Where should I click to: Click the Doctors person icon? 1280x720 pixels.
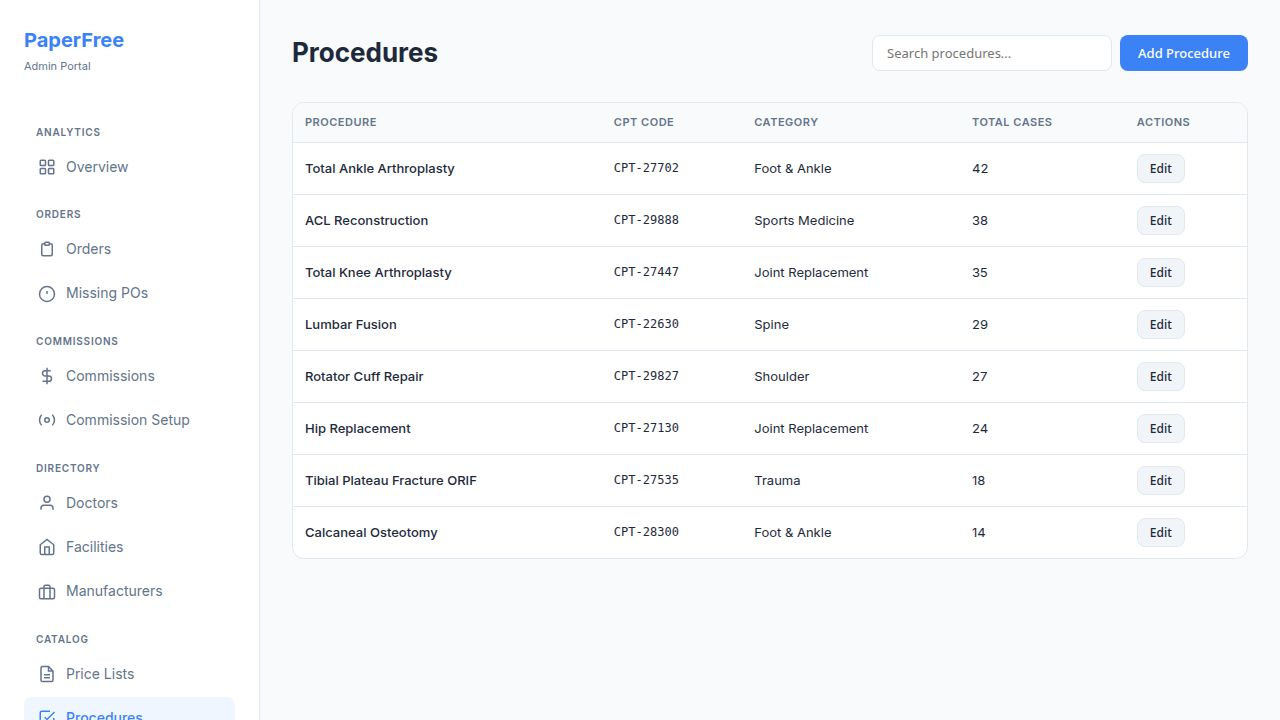click(x=46, y=503)
